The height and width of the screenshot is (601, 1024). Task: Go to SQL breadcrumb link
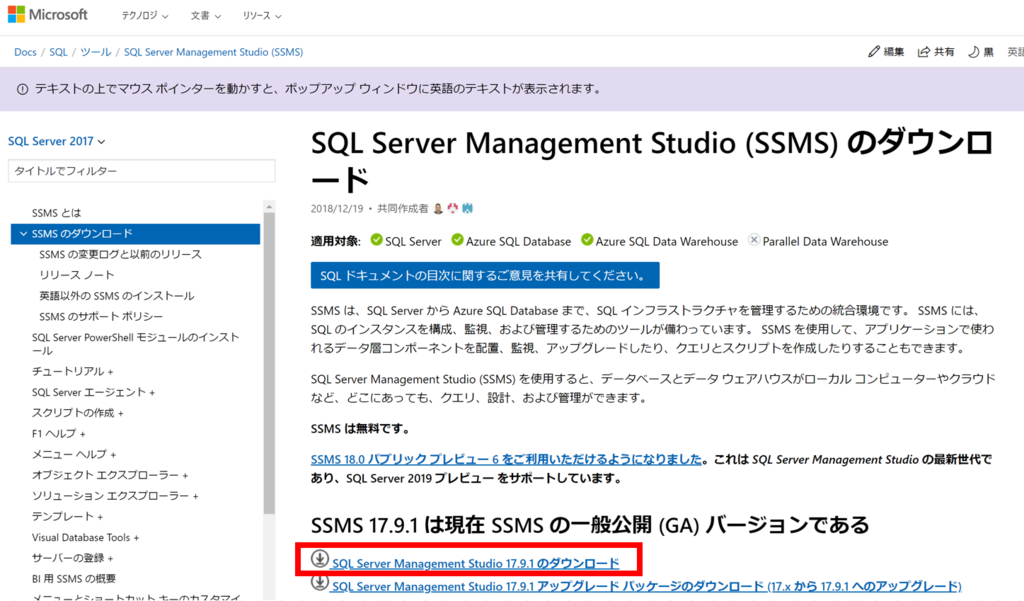pyautogui.click(x=58, y=52)
